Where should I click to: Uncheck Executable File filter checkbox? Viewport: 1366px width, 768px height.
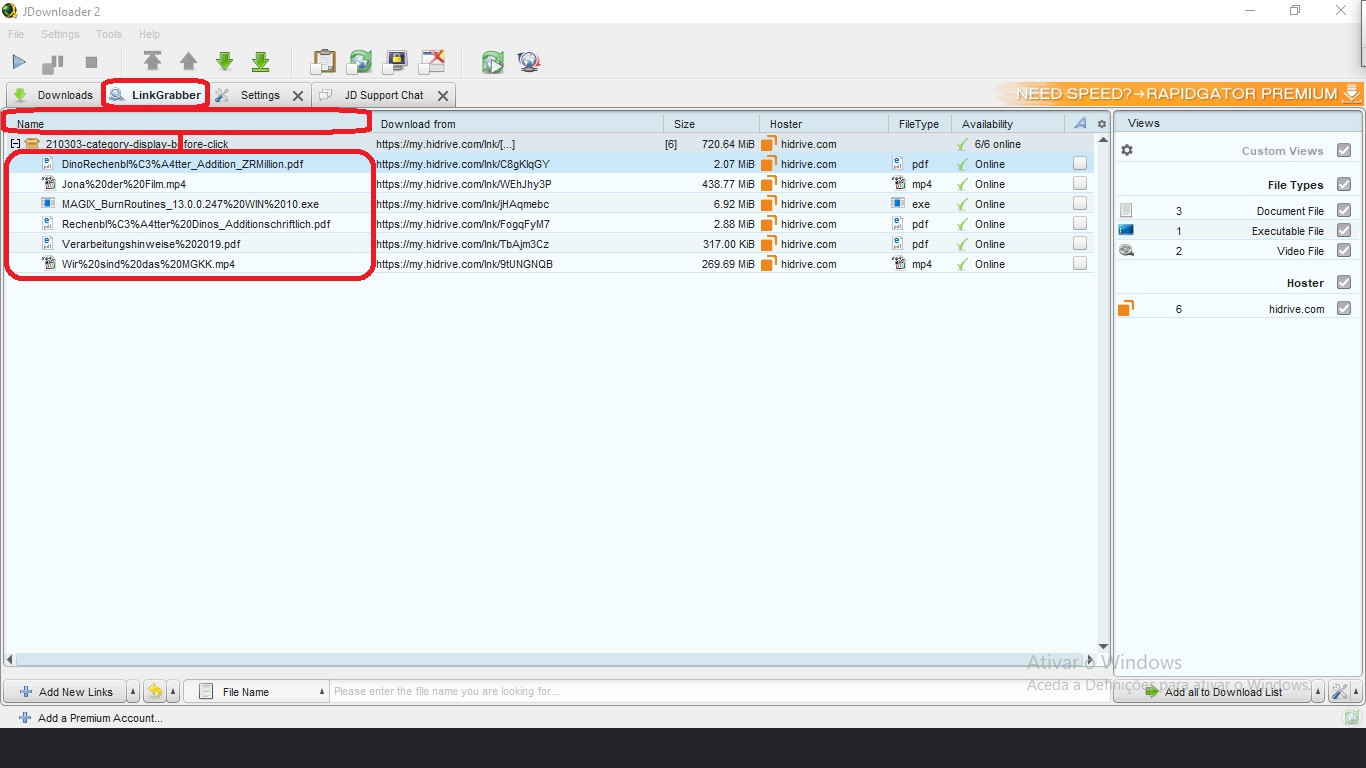[x=1344, y=230]
